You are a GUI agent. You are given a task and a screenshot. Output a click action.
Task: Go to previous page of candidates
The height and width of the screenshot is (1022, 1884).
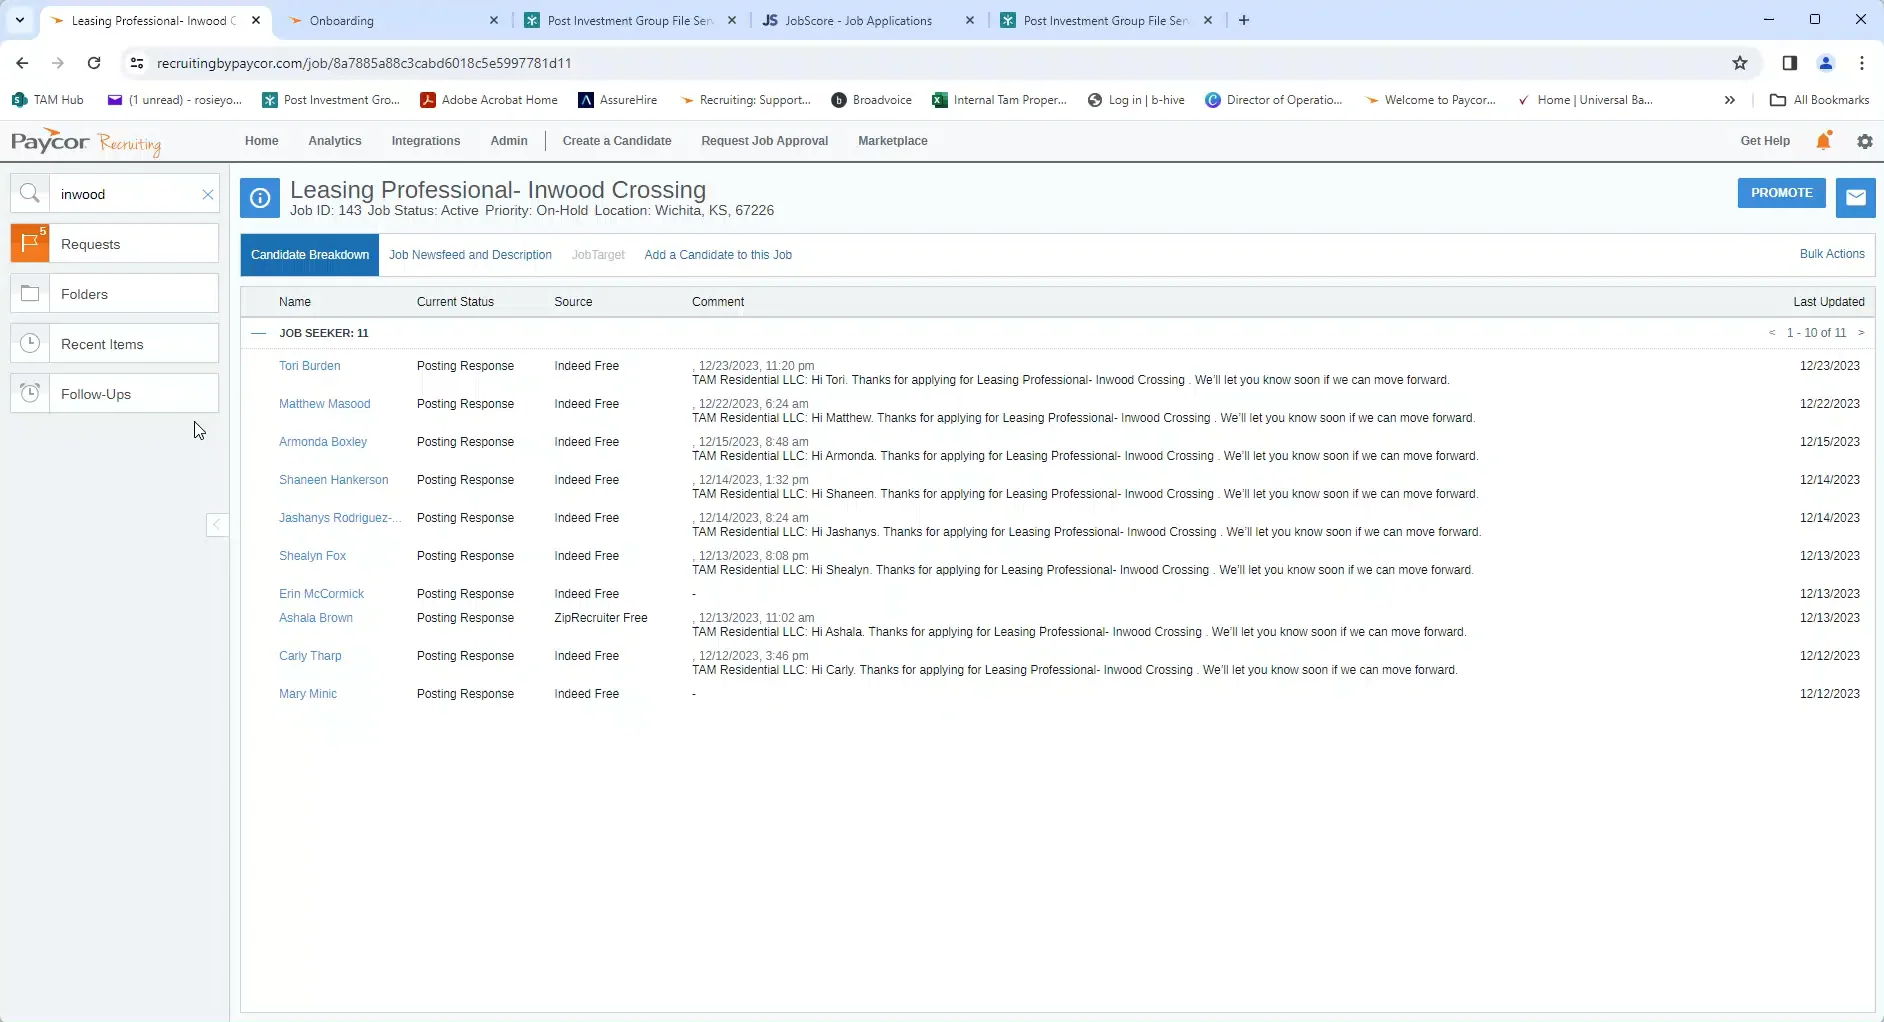pyautogui.click(x=1772, y=333)
